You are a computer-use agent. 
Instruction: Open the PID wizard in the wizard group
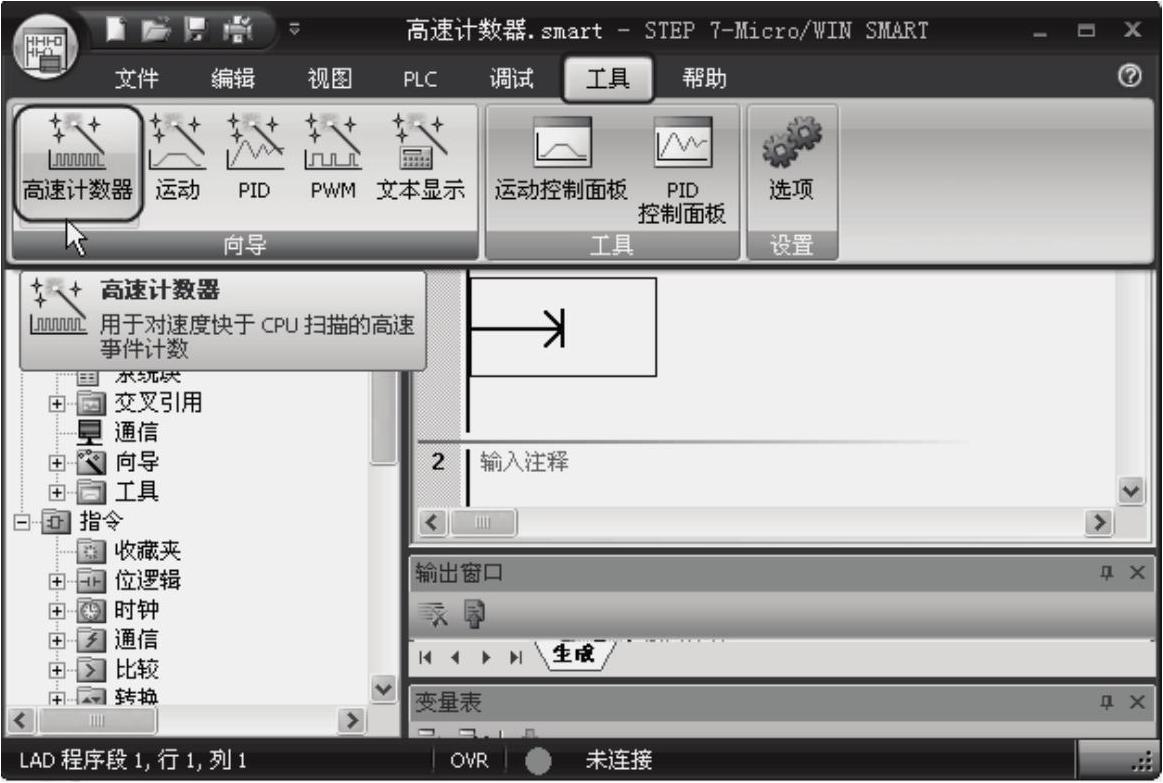[x=254, y=157]
